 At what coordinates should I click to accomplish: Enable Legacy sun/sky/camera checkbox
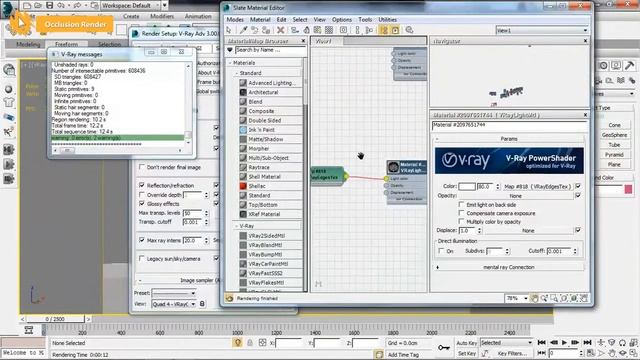coord(142,259)
